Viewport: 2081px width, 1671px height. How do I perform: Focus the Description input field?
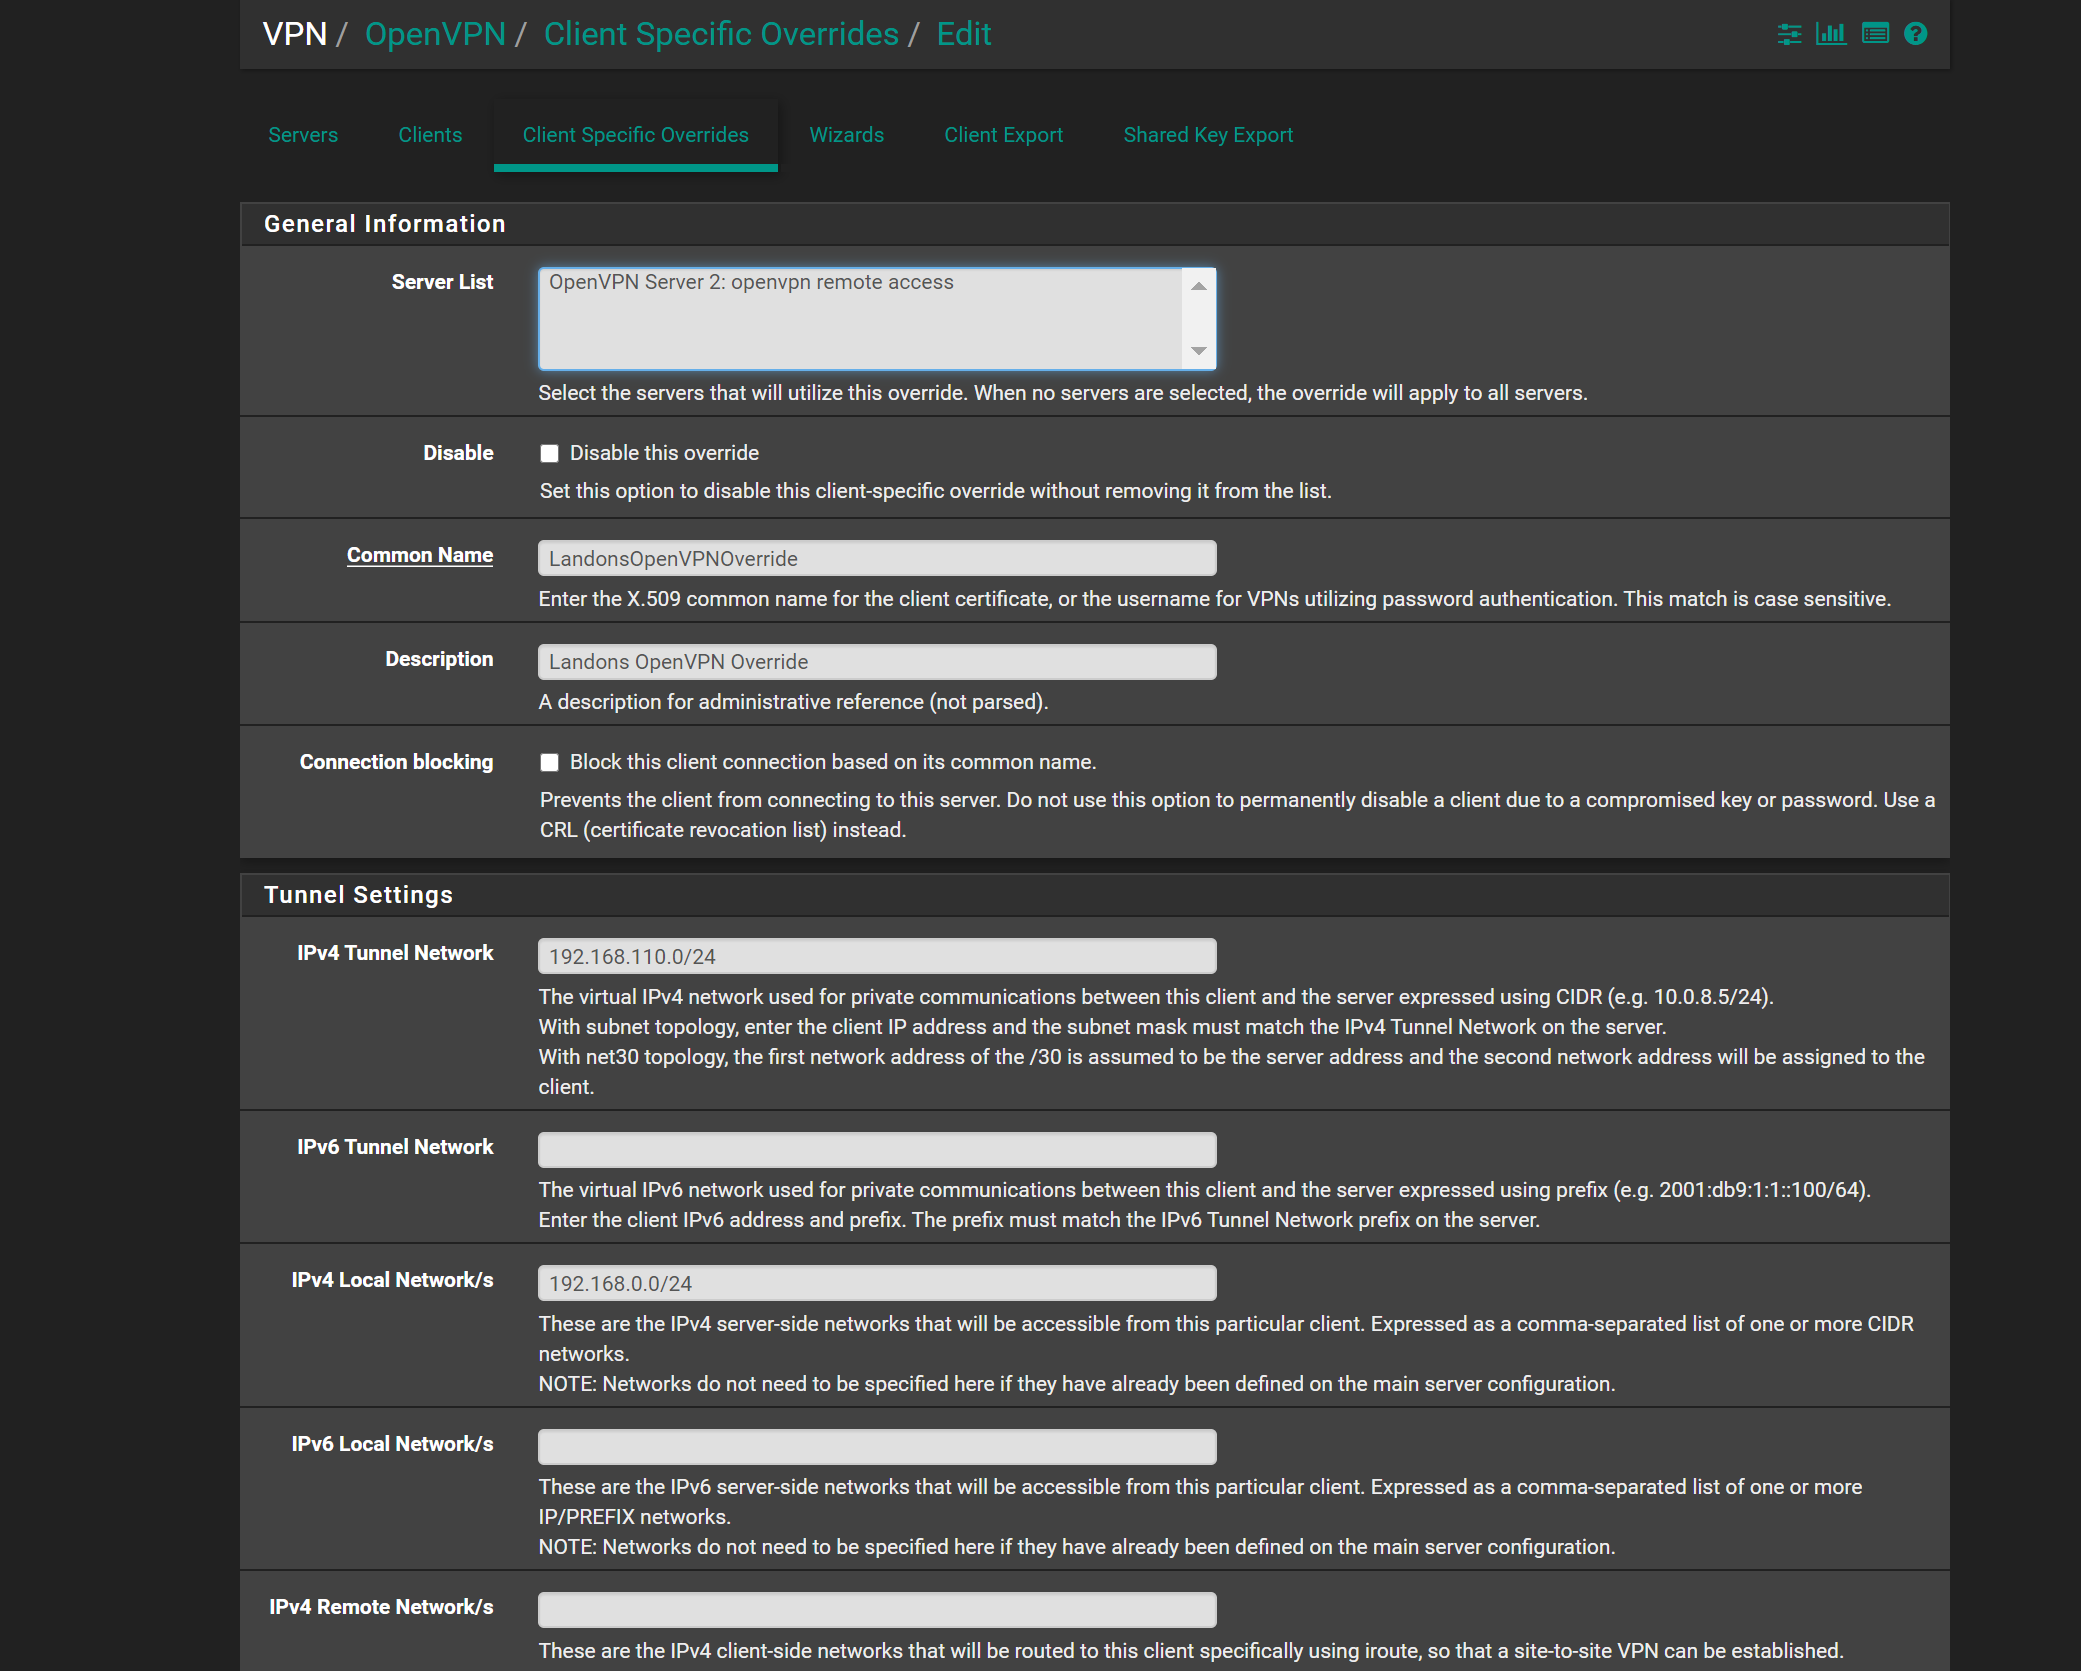click(x=877, y=662)
